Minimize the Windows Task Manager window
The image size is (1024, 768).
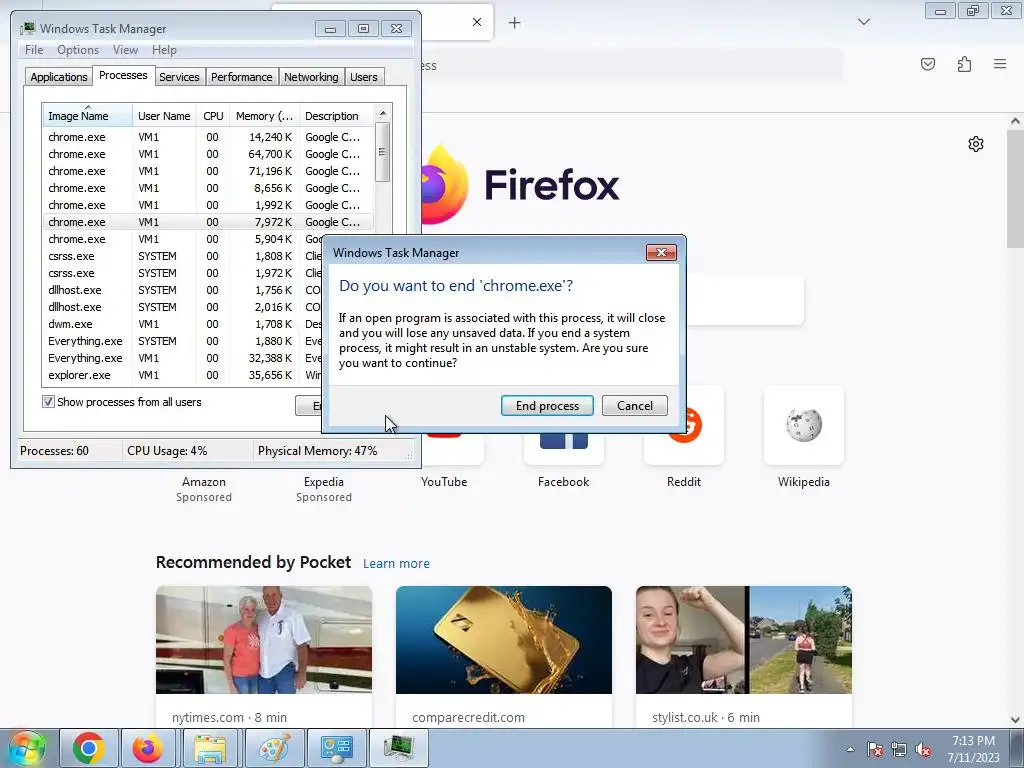(x=330, y=29)
